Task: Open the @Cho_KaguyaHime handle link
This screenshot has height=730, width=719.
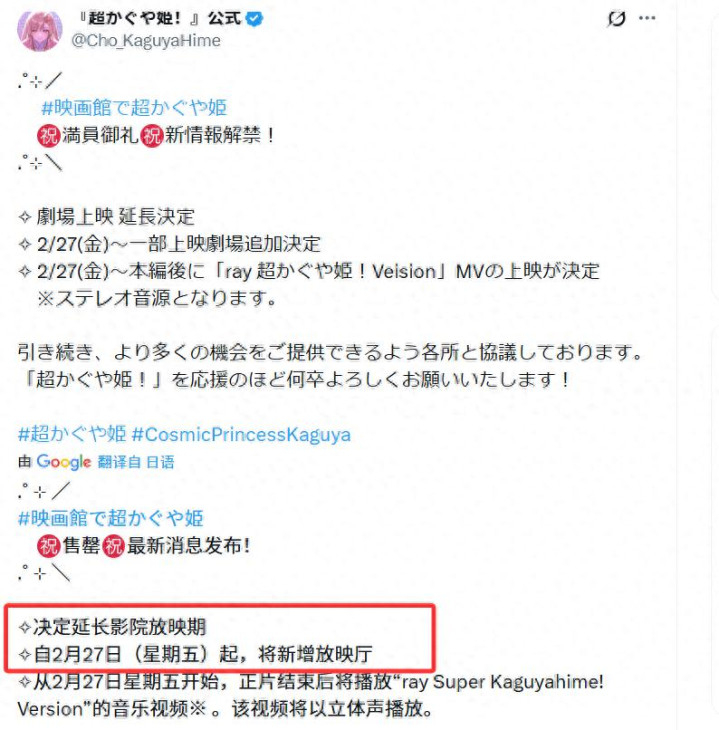Action: 146,41
